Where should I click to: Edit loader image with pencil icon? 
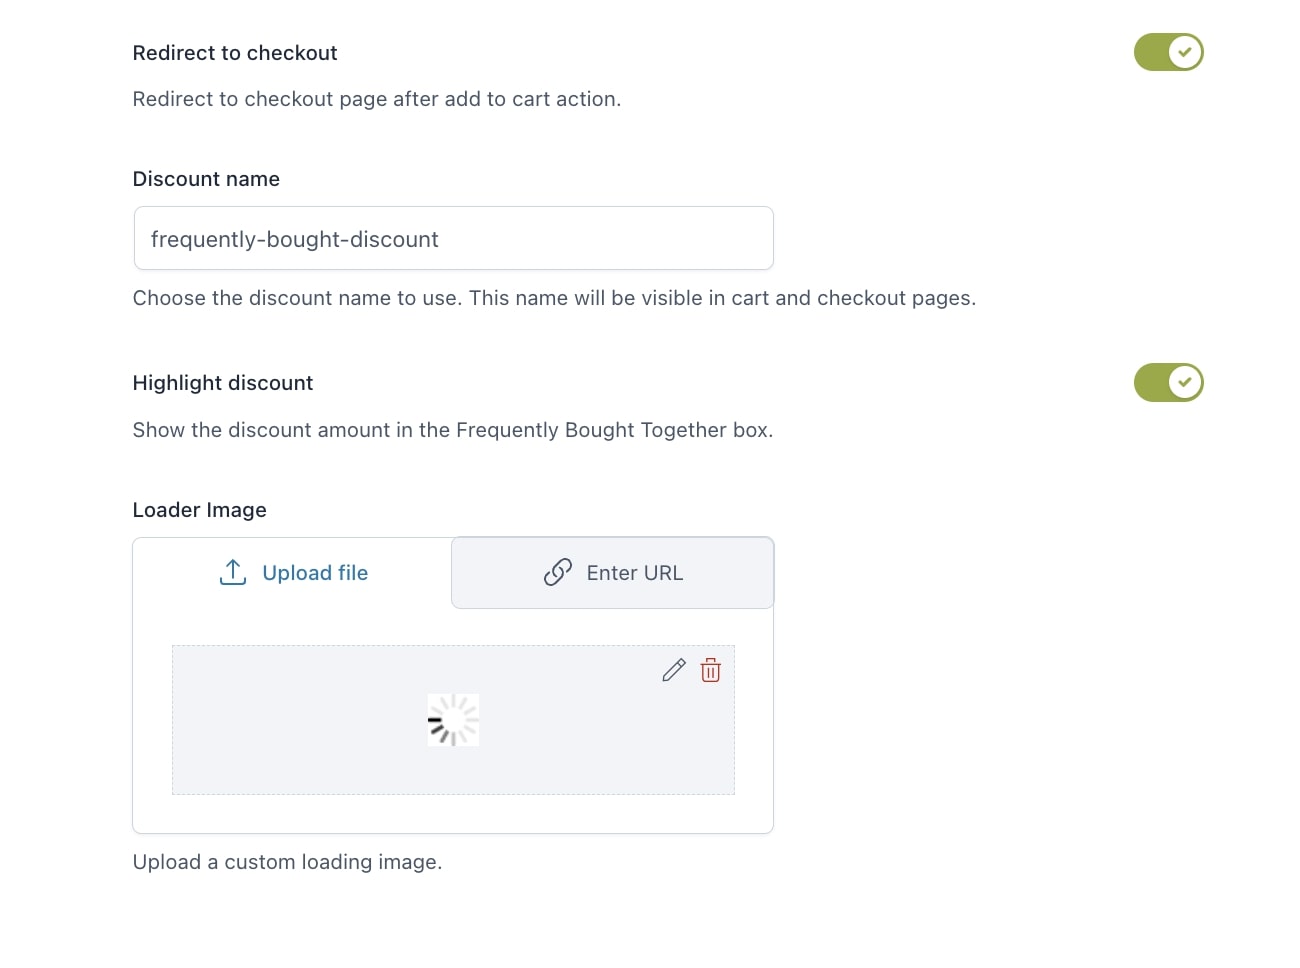tap(674, 670)
